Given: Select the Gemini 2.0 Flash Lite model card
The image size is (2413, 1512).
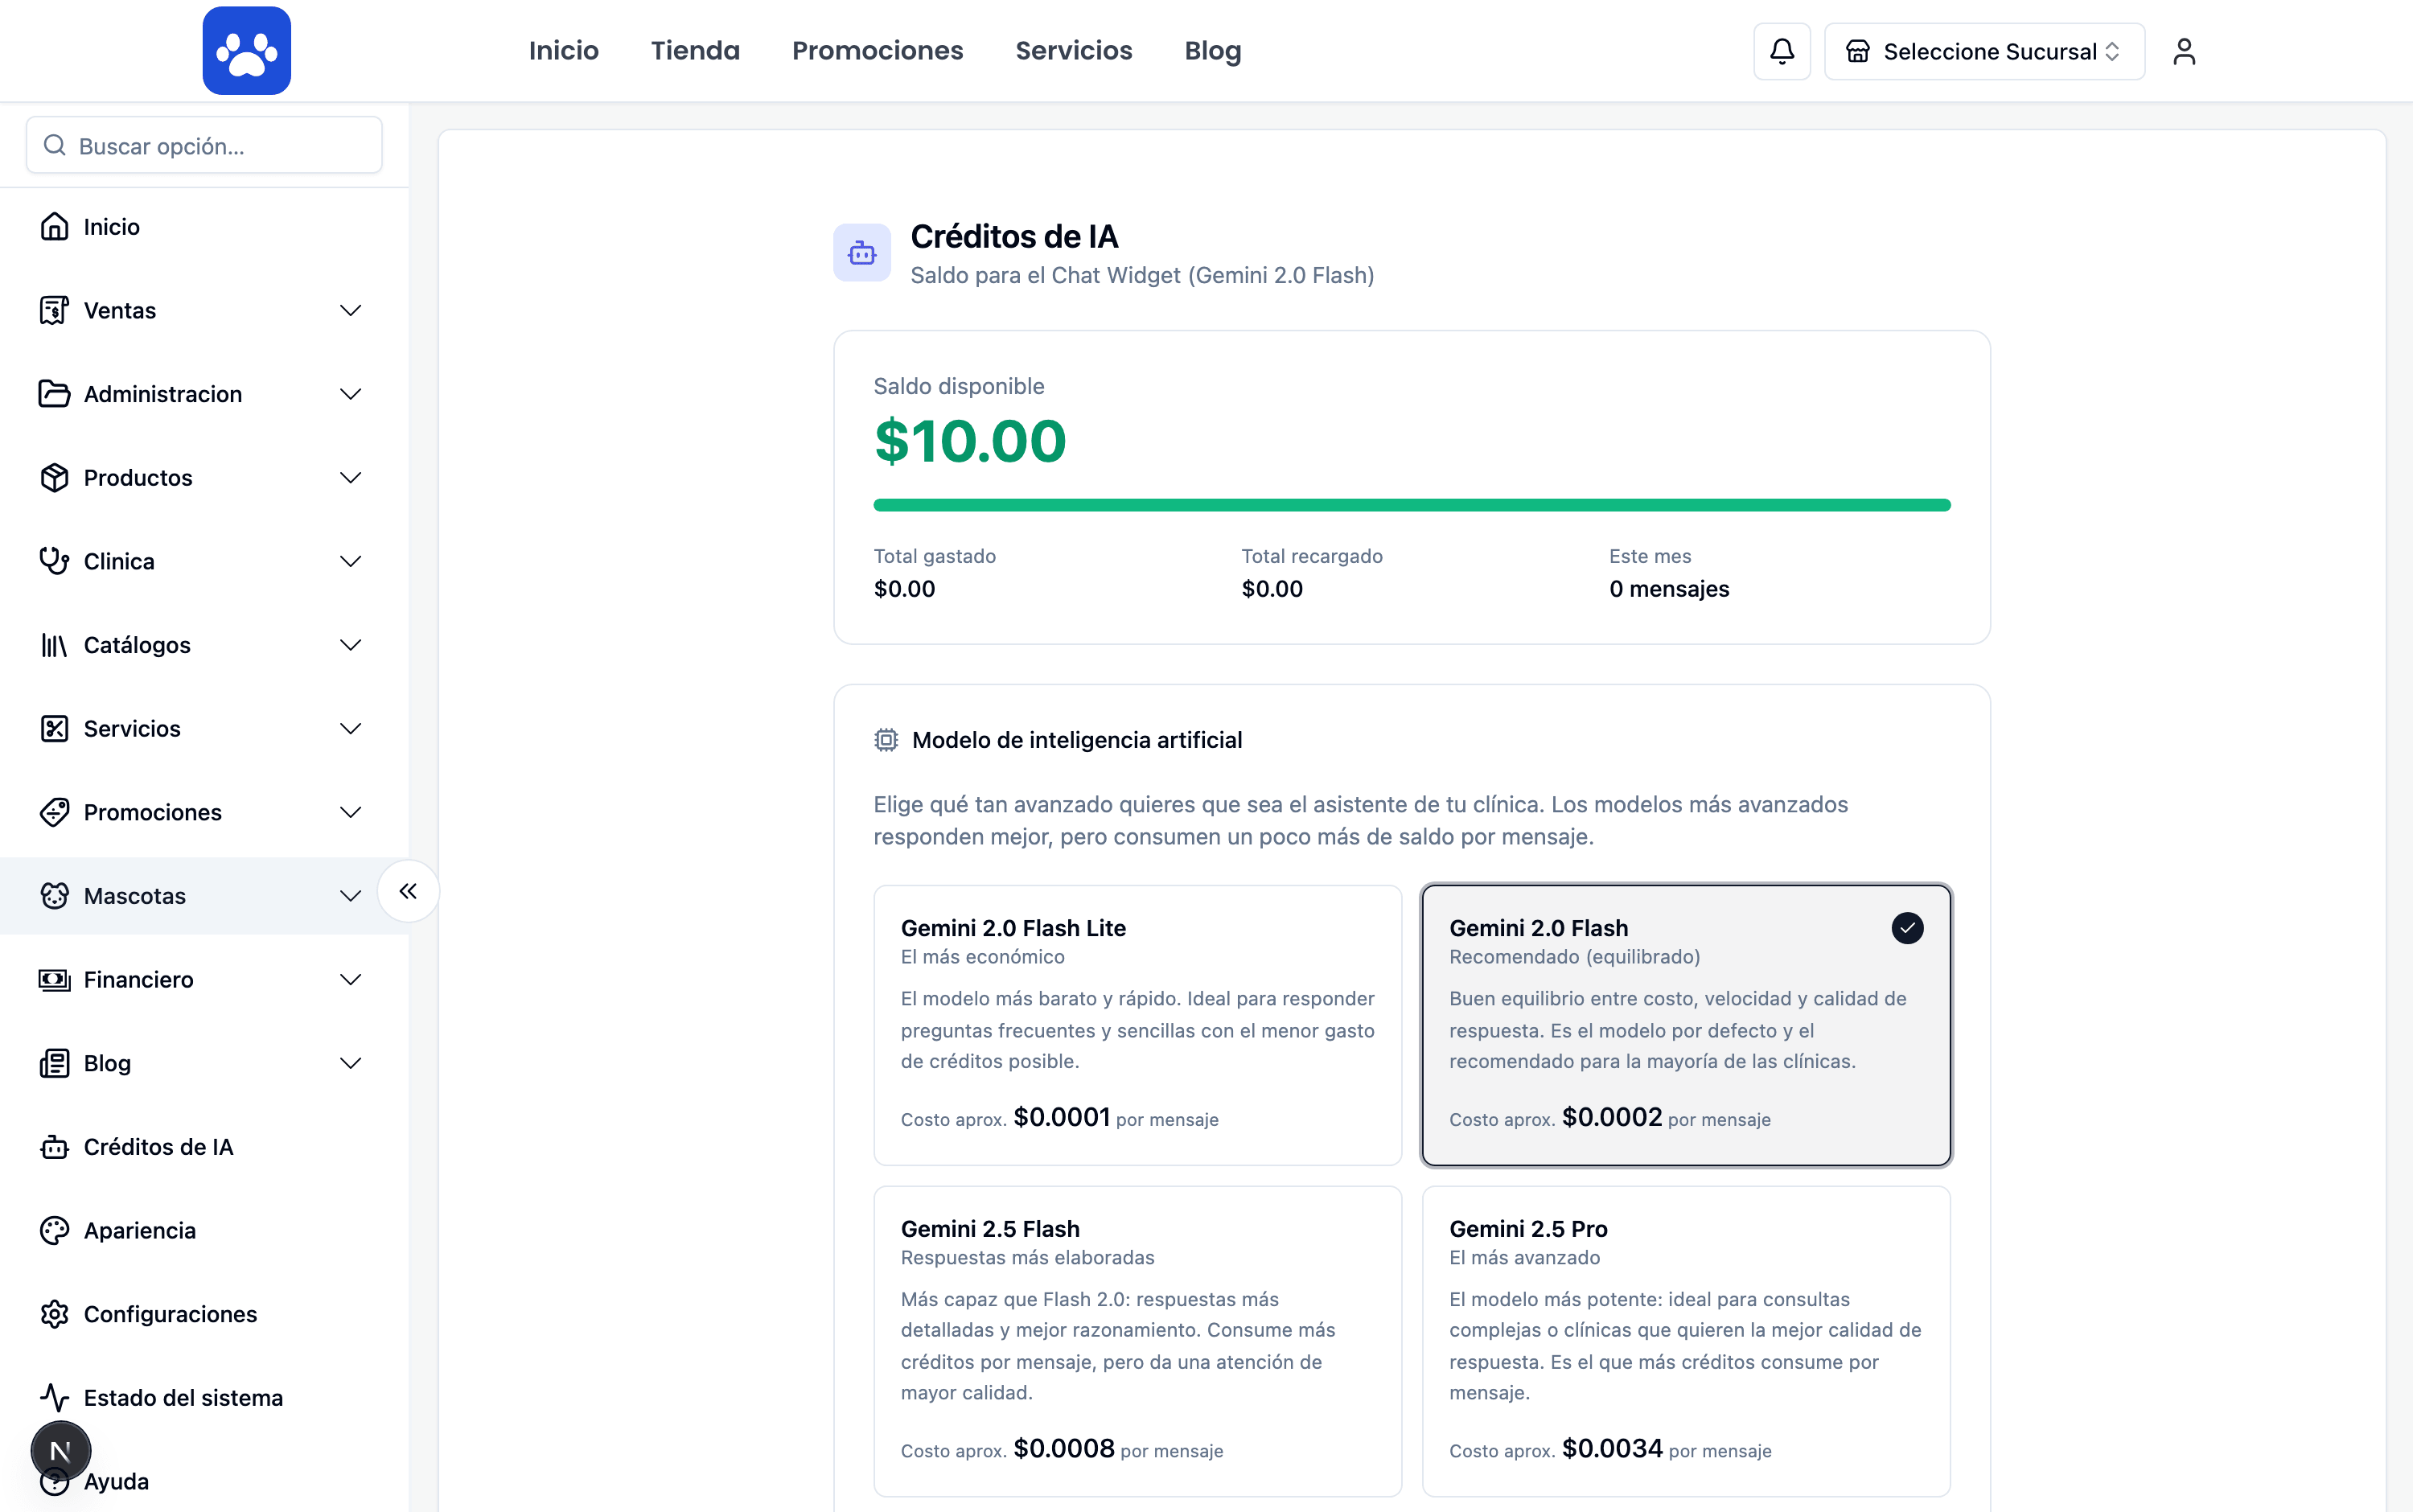Looking at the screenshot, I should [1137, 1025].
